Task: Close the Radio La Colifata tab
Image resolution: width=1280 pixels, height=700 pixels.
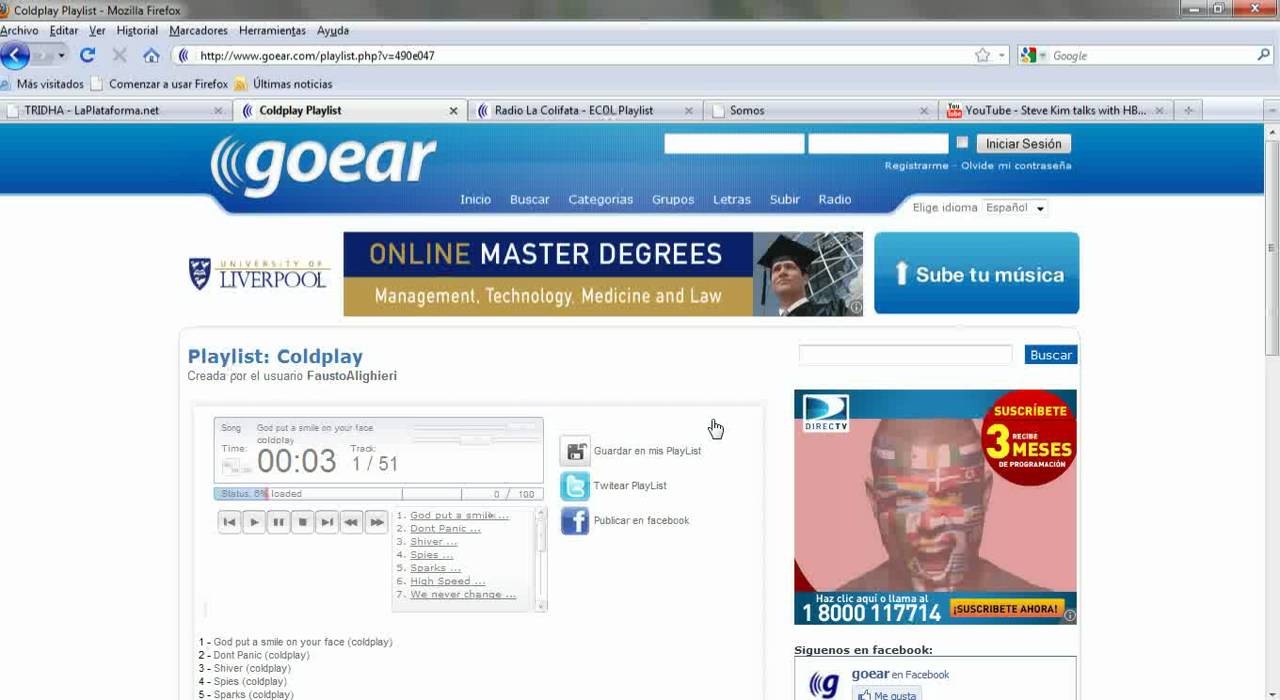Action: 688,111
